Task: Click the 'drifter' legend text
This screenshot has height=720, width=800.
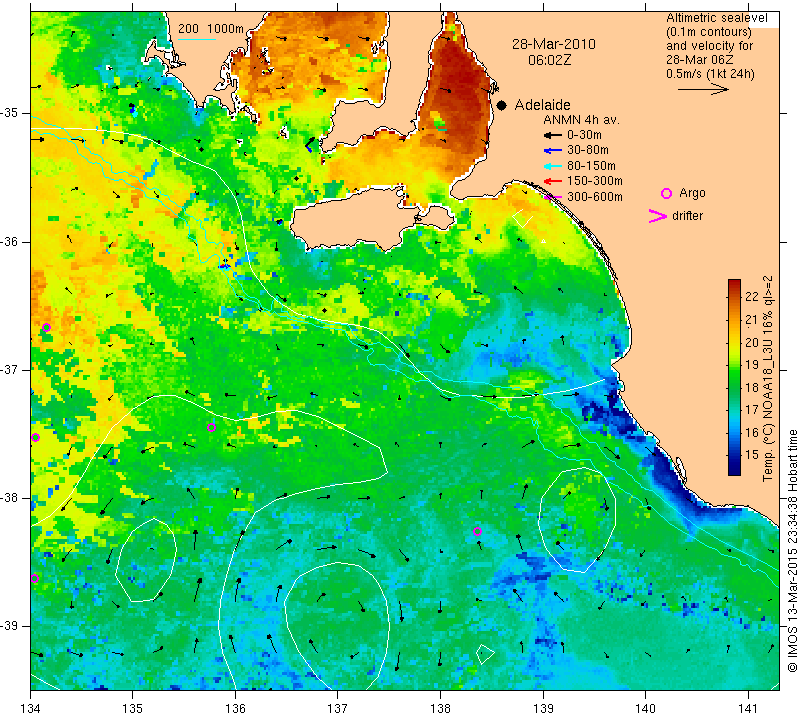Action: 687,216
